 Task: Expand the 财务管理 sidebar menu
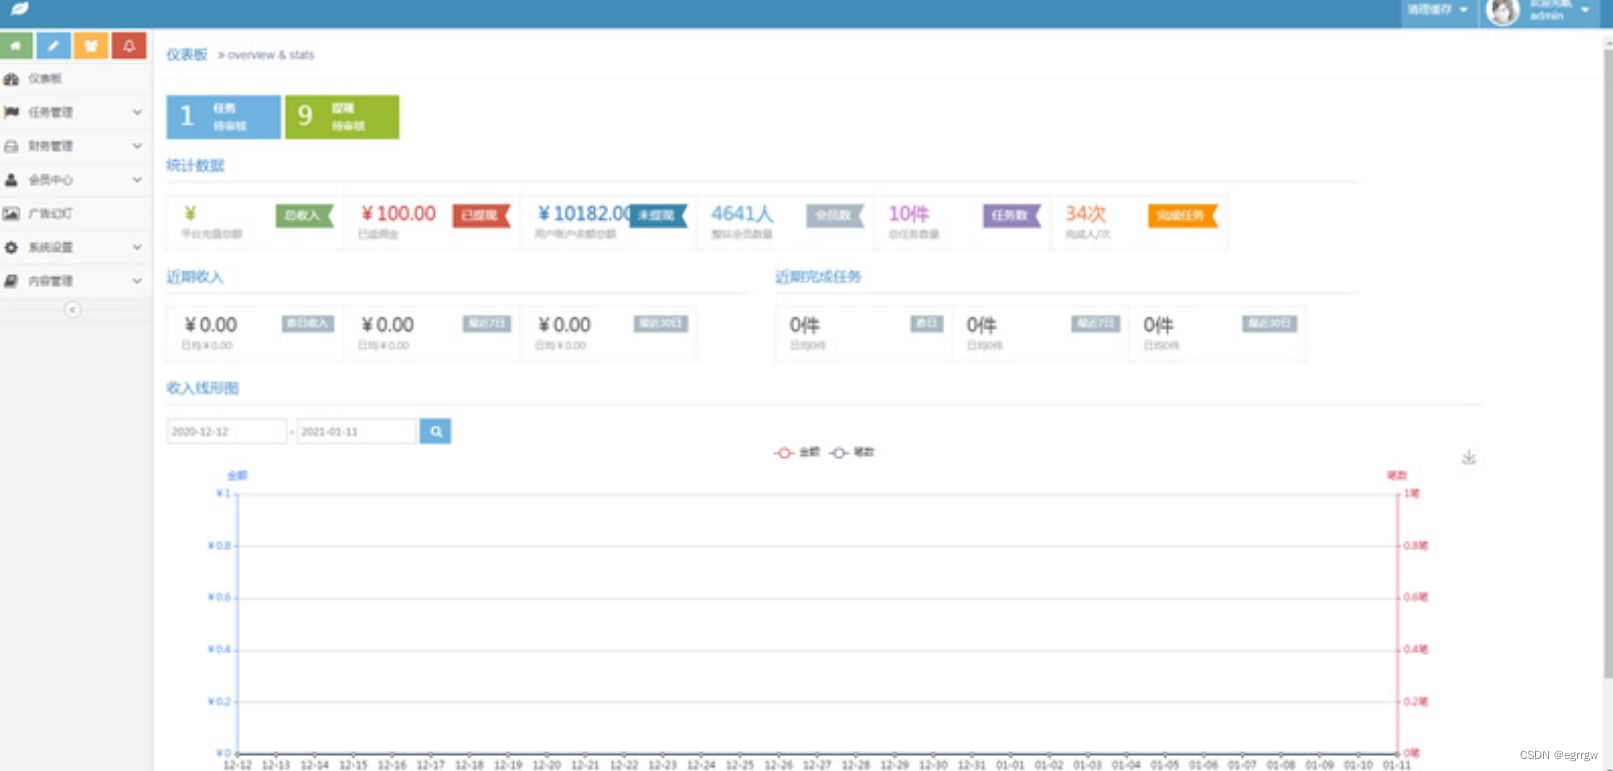click(x=74, y=146)
